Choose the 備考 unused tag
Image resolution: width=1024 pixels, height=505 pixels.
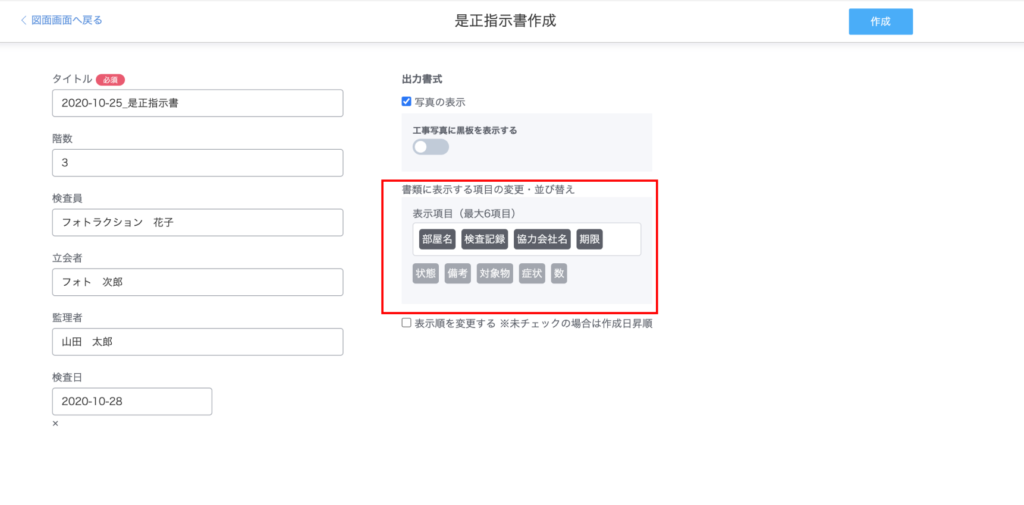[457, 273]
